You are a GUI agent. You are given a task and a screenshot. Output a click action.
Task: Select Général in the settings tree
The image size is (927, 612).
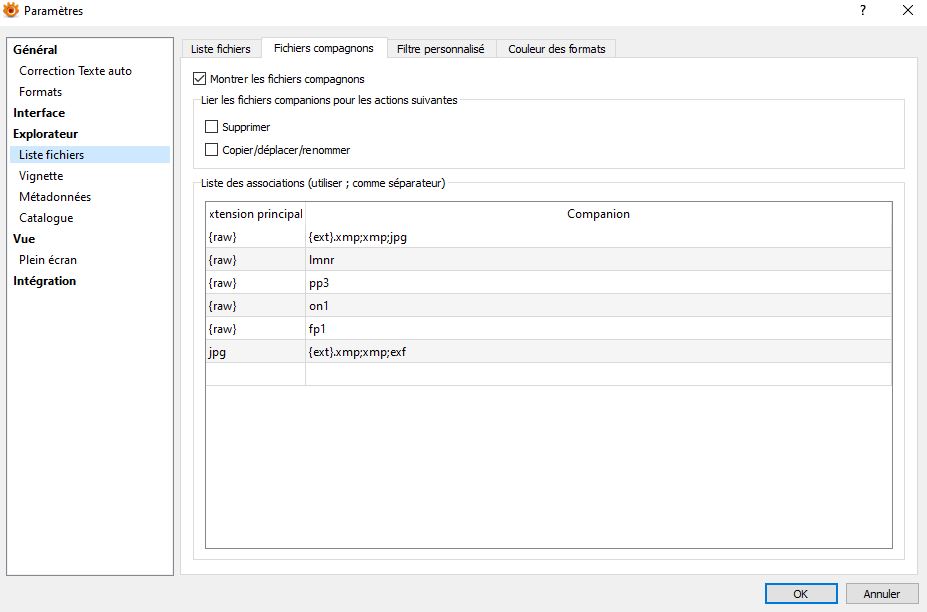tap(35, 50)
